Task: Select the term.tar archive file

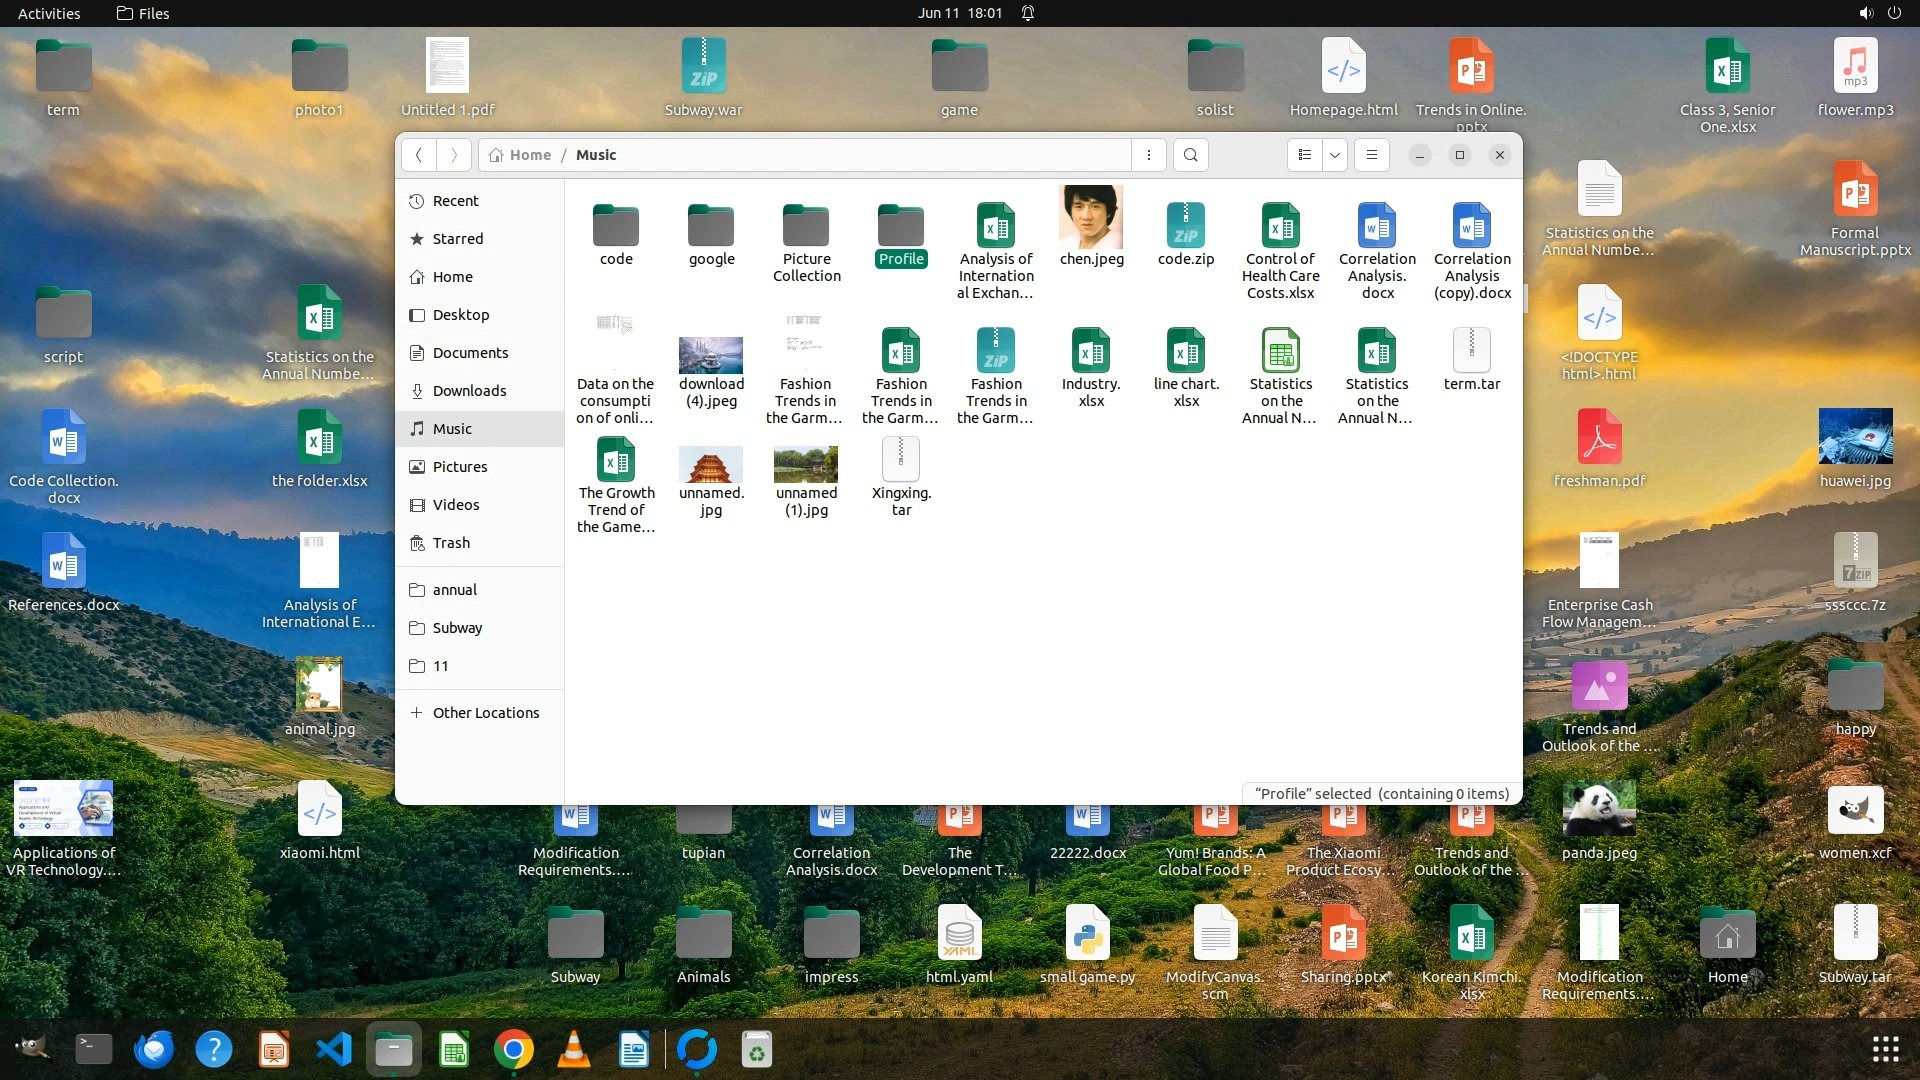Action: pyautogui.click(x=1471, y=352)
